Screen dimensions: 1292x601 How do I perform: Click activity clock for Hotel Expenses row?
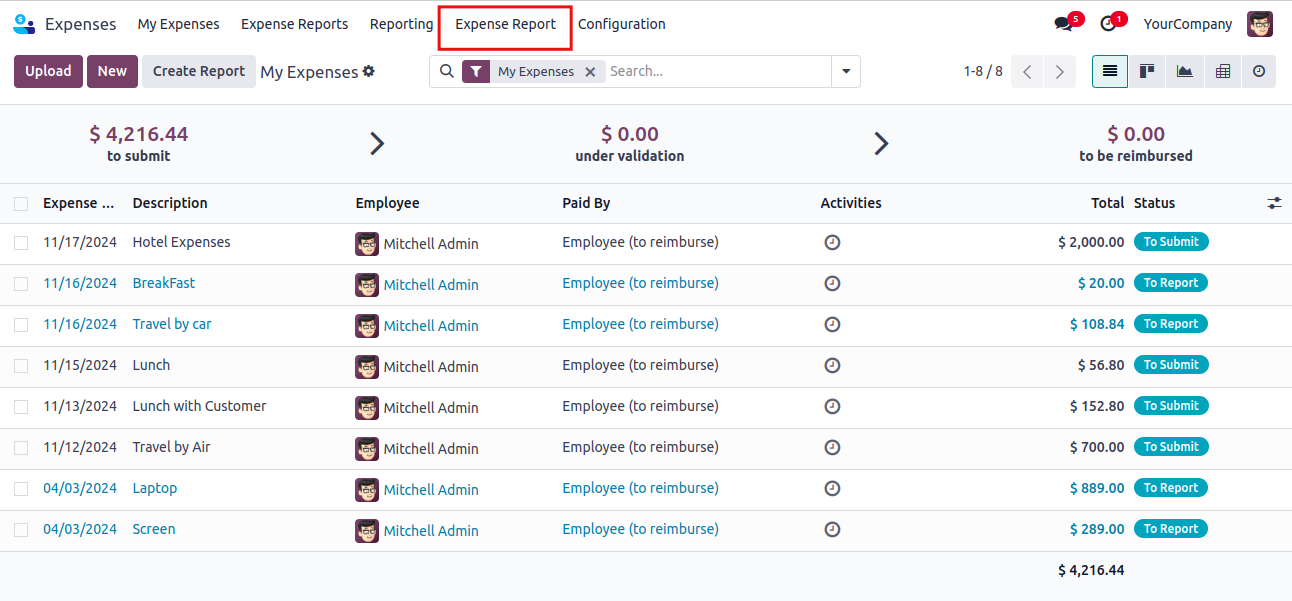(x=832, y=242)
